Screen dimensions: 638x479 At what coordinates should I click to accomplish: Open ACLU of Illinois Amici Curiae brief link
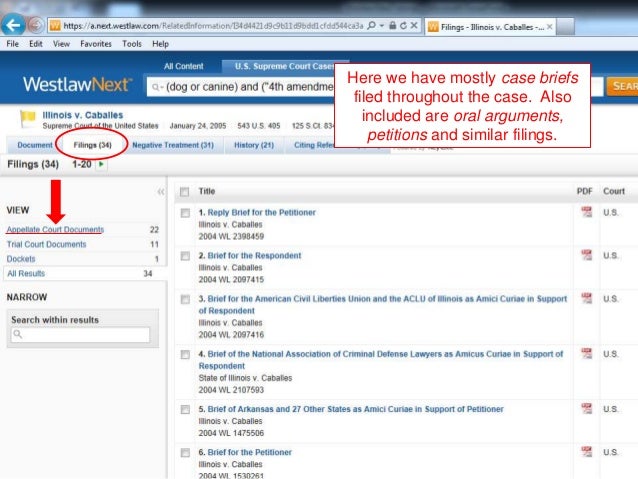(382, 305)
